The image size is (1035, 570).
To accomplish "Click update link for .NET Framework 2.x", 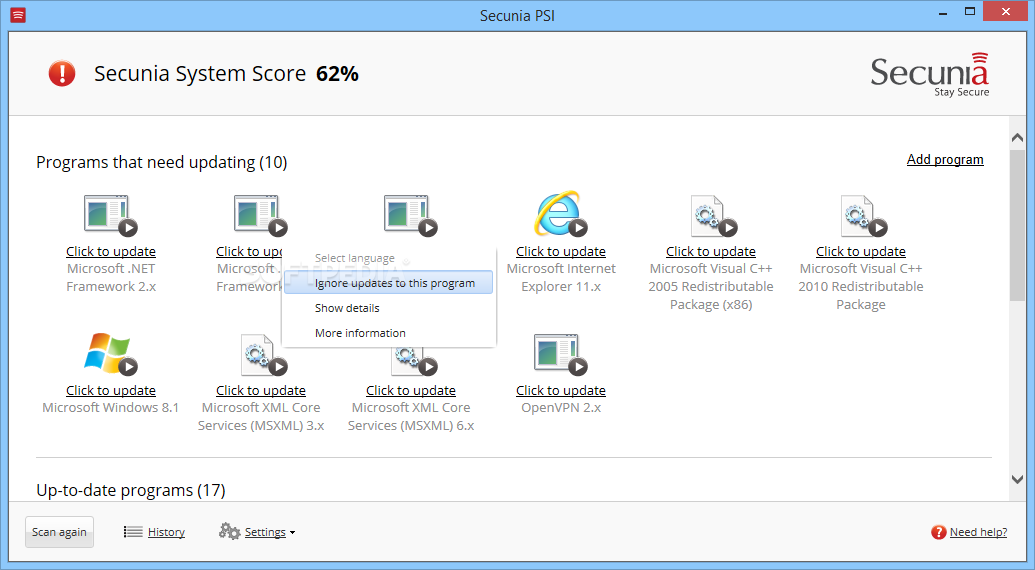I will [x=111, y=251].
